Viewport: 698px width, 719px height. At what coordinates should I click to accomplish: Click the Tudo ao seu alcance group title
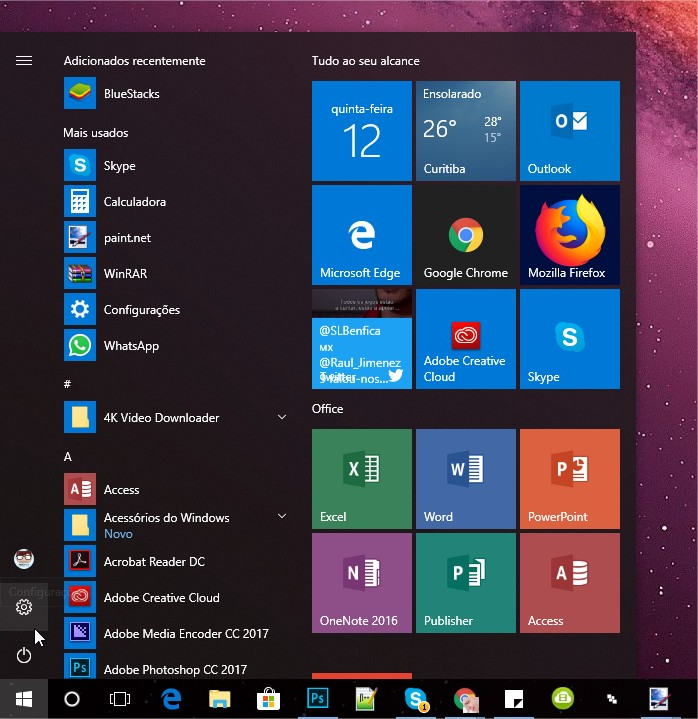pyautogui.click(x=366, y=61)
